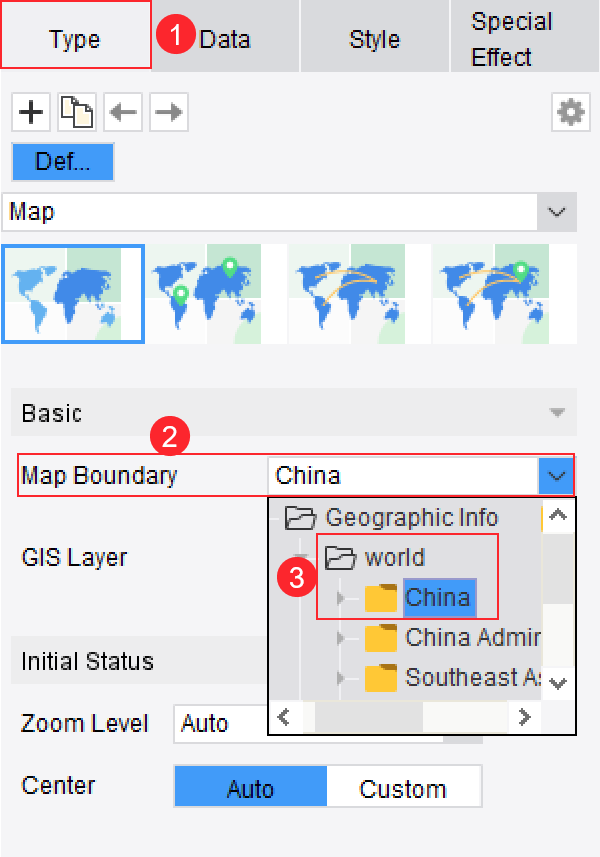The width and height of the screenshot is (600, 857).
Task: Select the China Admin folder item
Action: coord(452,638)
